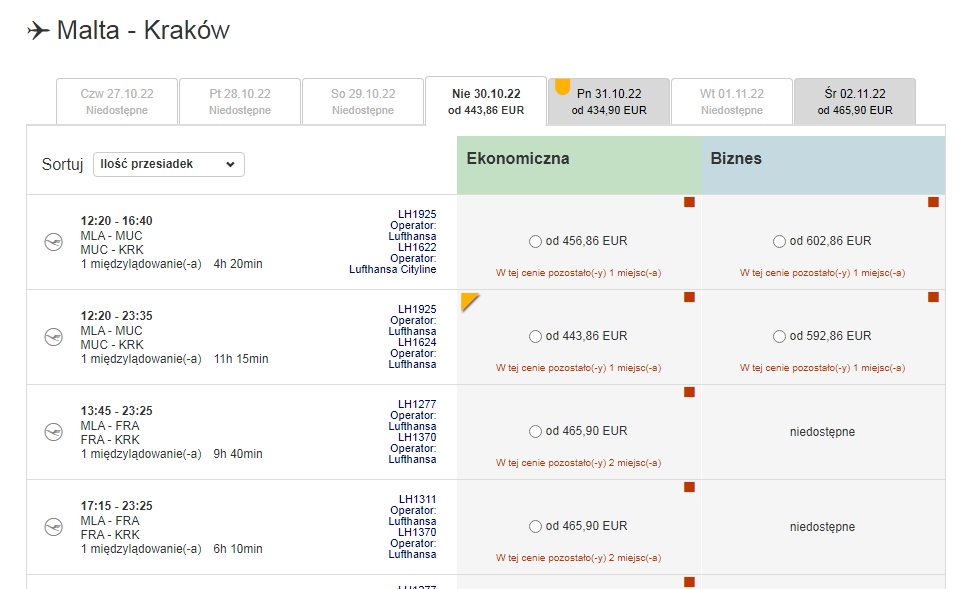Click the yellow corner marker on 443,86 EUR fare
Image resolution: width=964 pixels, height=589 pixels.
tap(468, 301)
